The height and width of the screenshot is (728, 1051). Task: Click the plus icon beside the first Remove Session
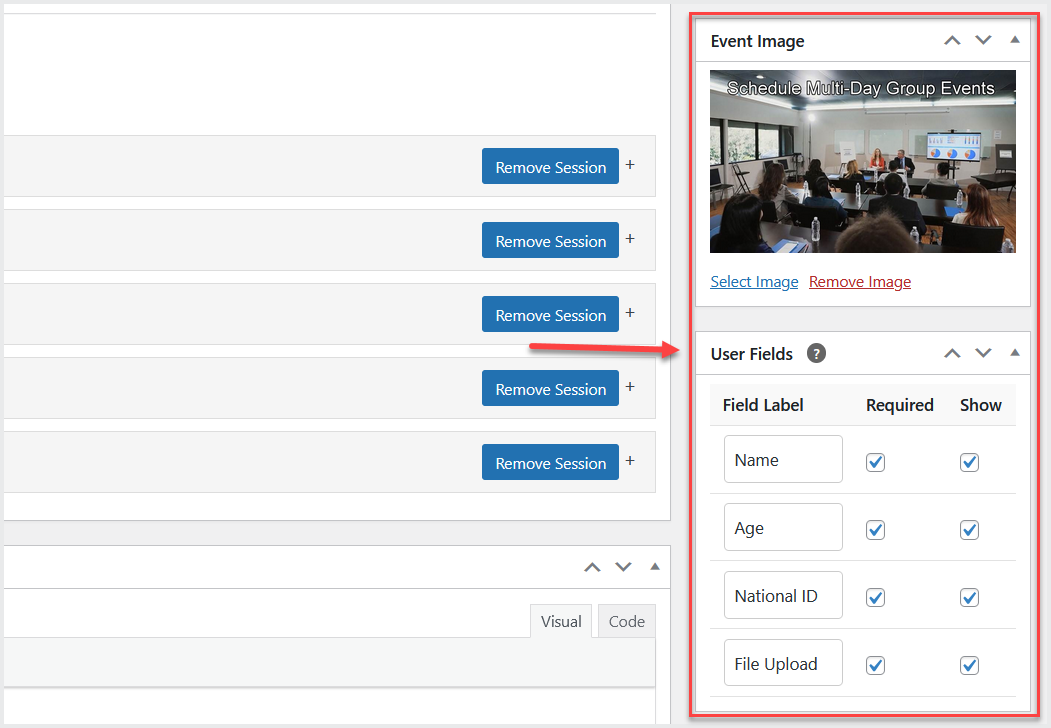(630, 165)
